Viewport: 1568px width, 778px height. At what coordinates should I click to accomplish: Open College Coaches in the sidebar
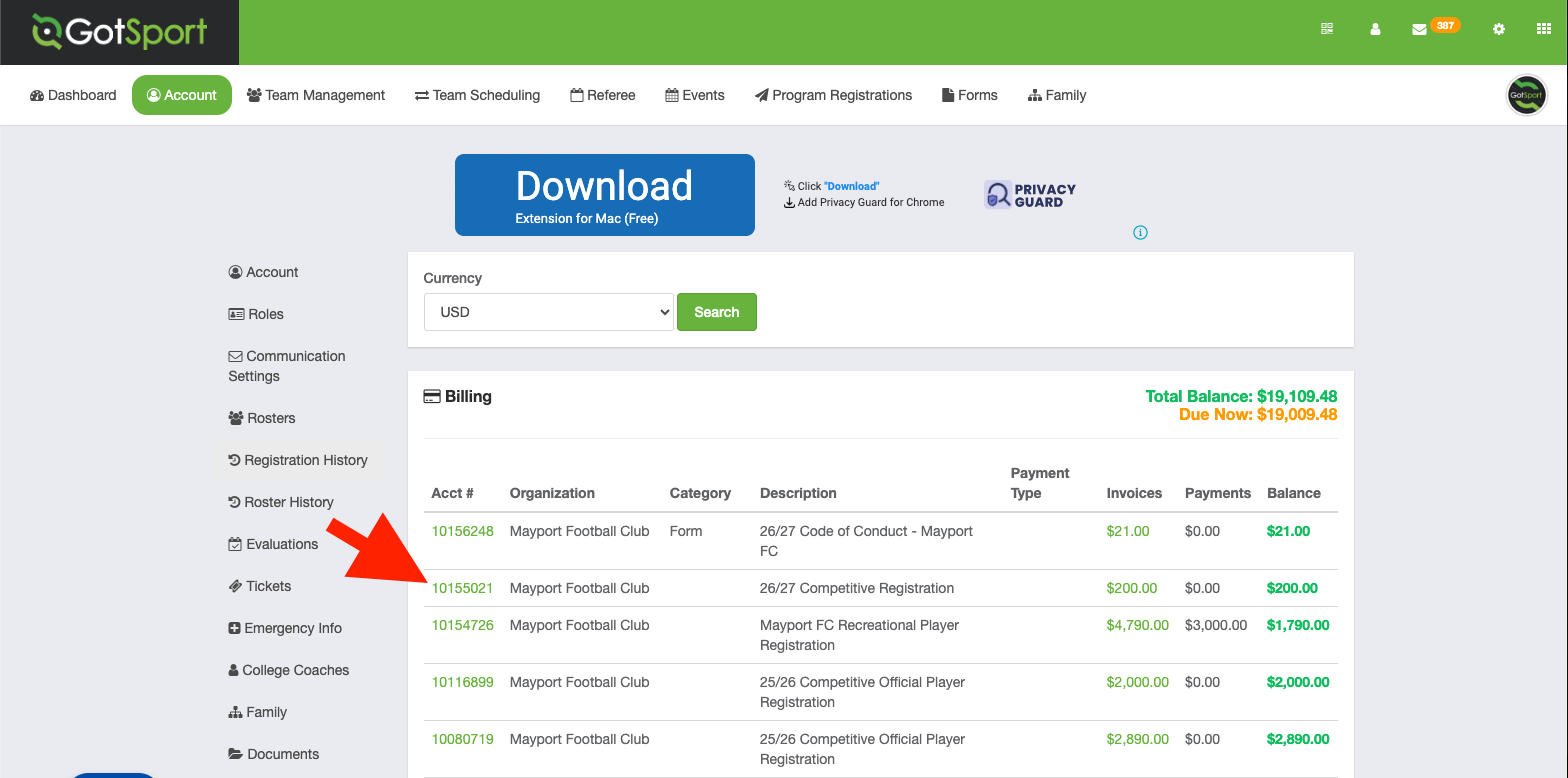[x=289, y=670]
